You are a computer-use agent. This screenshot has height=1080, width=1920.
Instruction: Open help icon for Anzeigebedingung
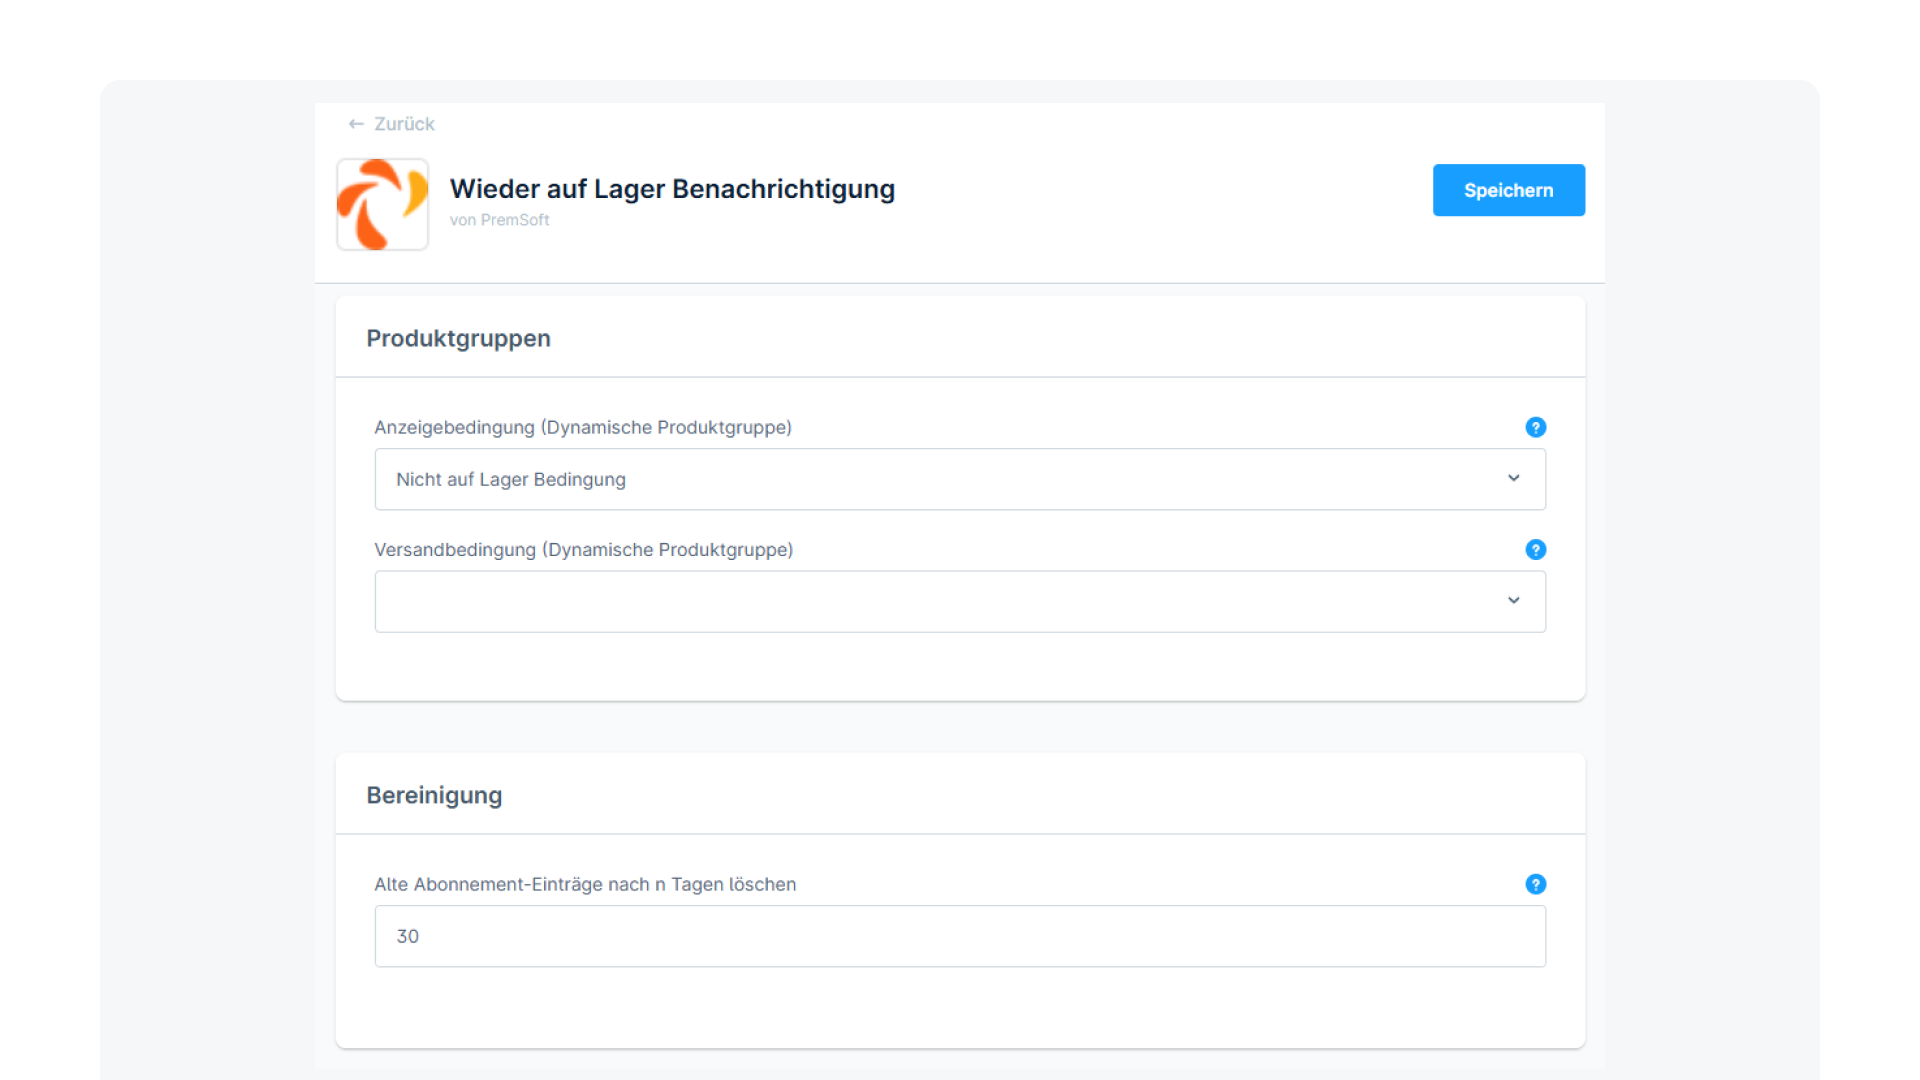click(x=1535, y=427)
